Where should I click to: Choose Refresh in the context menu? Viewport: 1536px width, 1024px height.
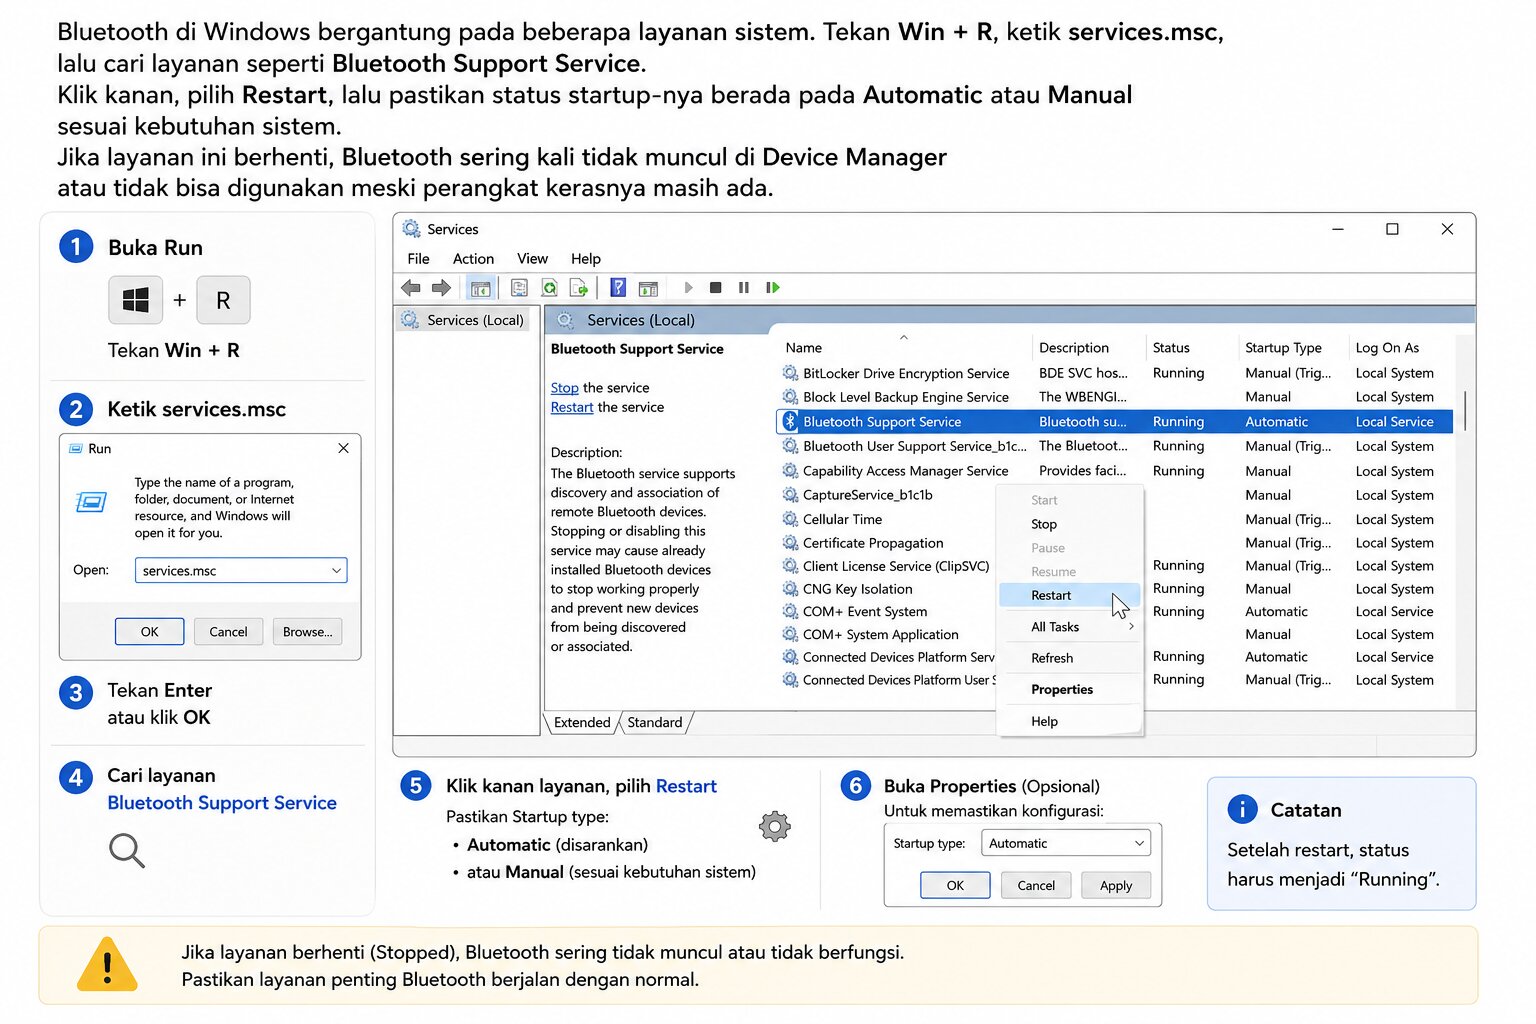(x=1069, y=658)
